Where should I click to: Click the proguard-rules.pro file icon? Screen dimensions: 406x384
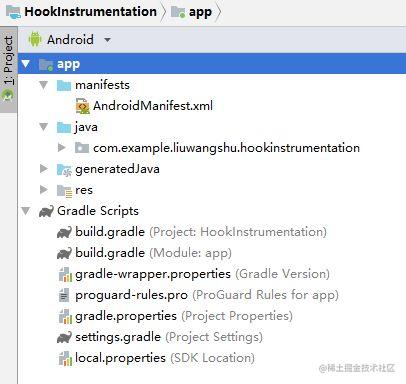point(64,295)
